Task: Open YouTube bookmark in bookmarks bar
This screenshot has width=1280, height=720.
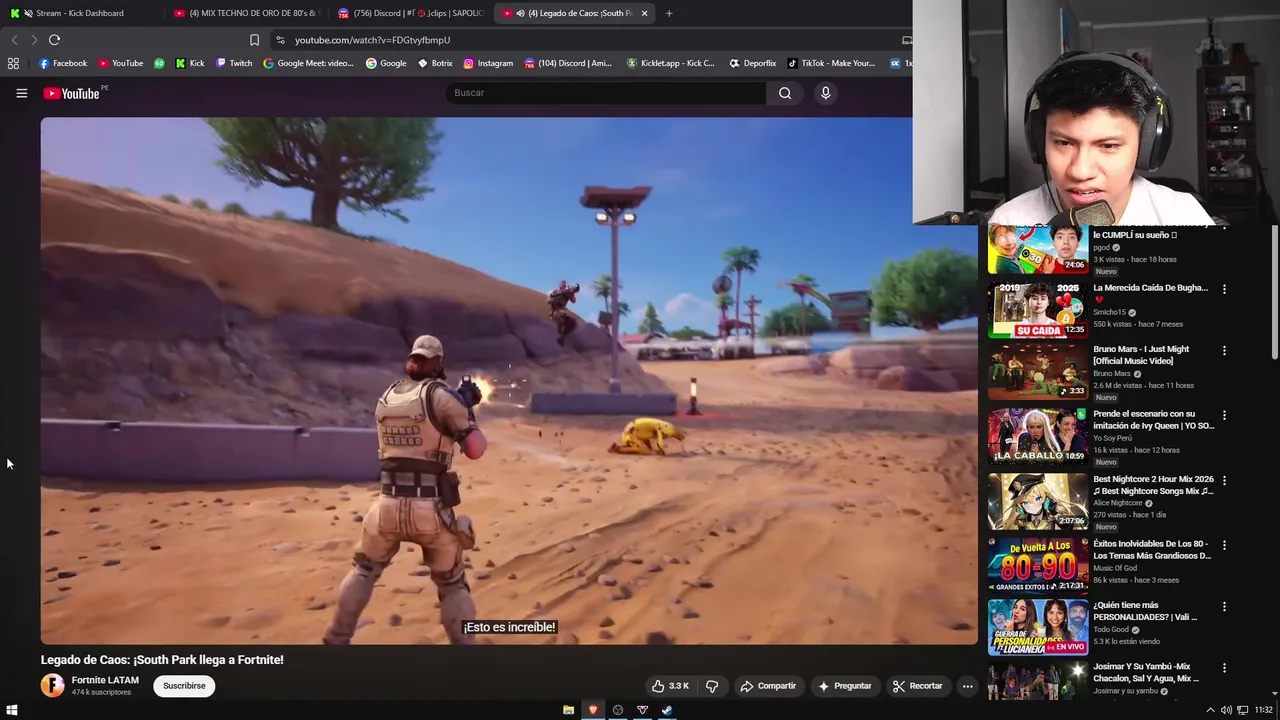Action: (x=121, y=63)
